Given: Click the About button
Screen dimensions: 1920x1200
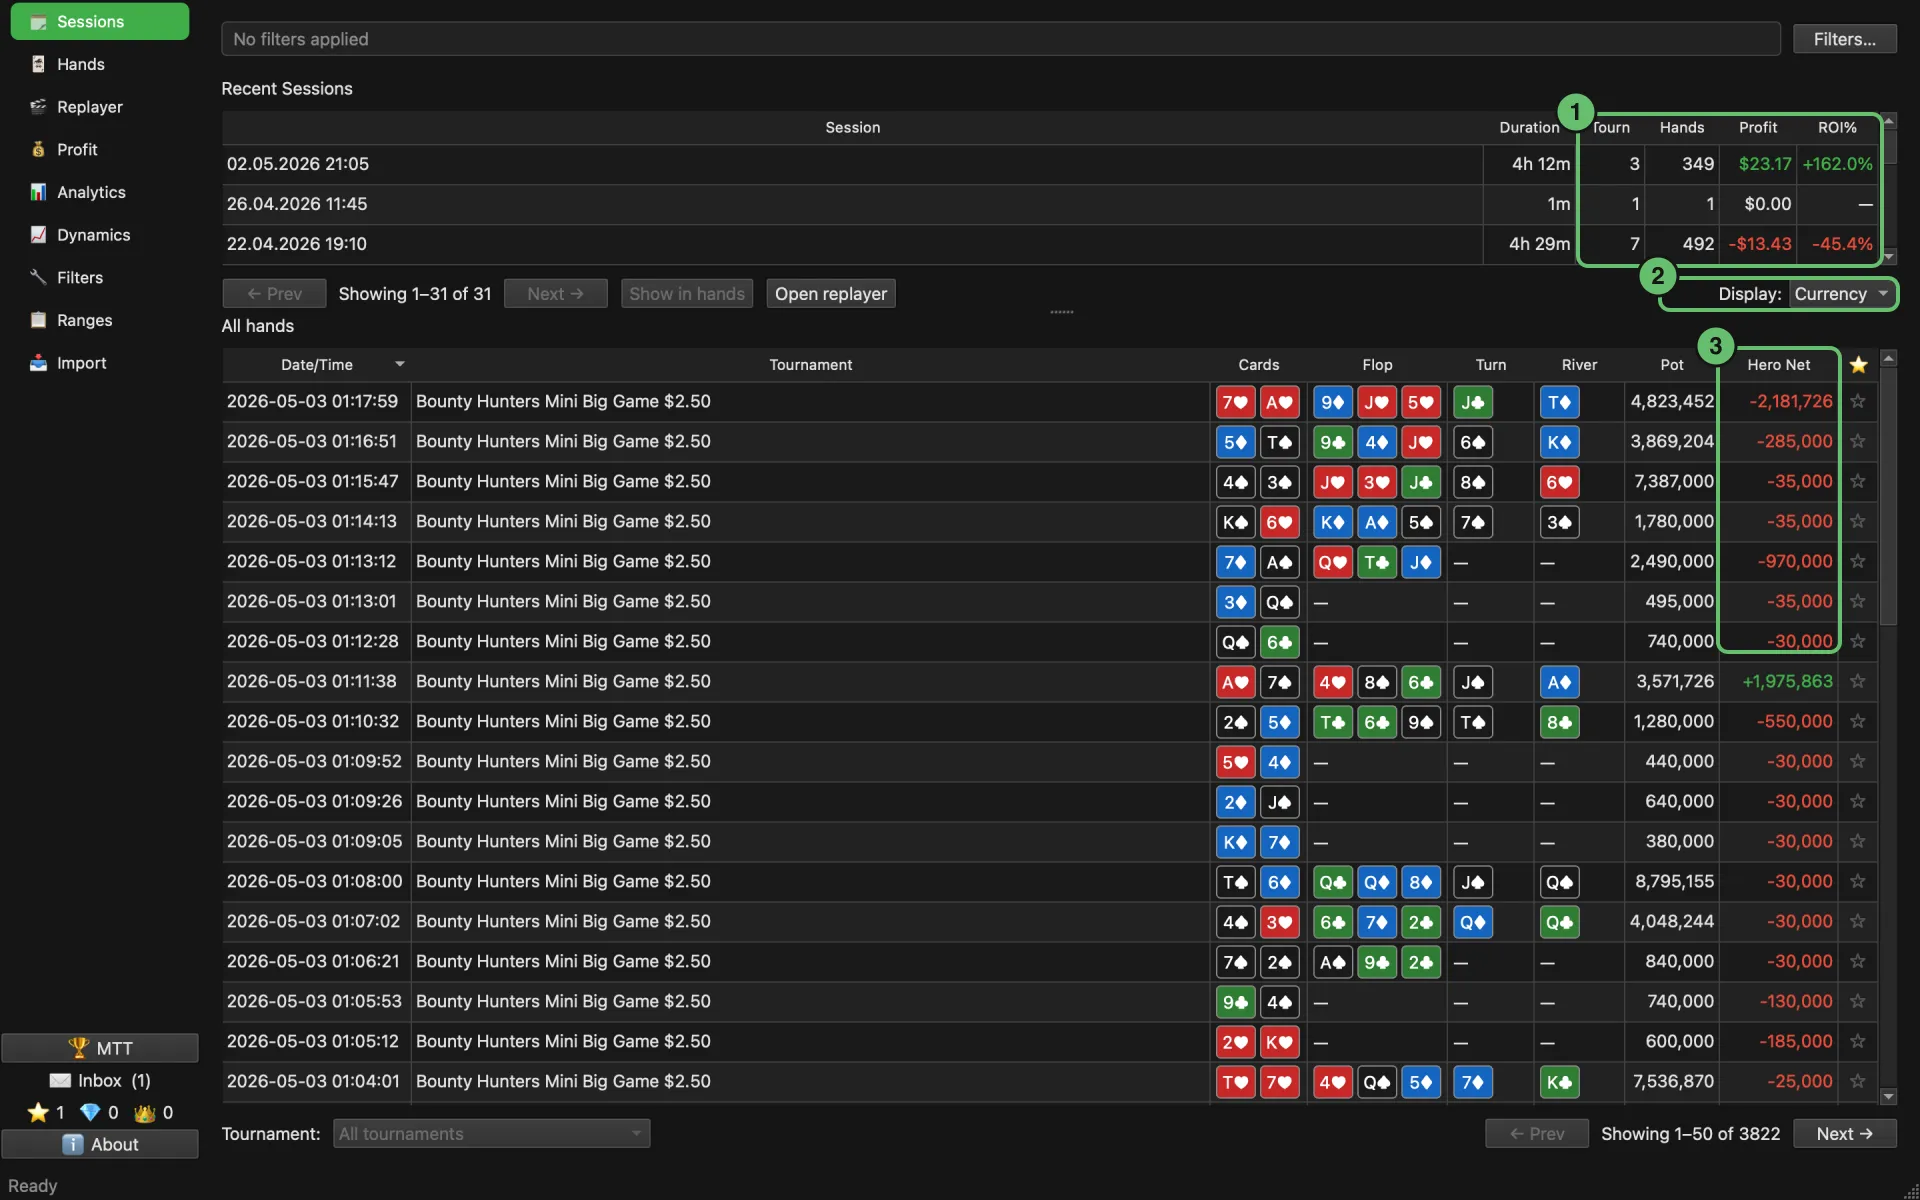Looking at the screenshot, I should 100,1144.
